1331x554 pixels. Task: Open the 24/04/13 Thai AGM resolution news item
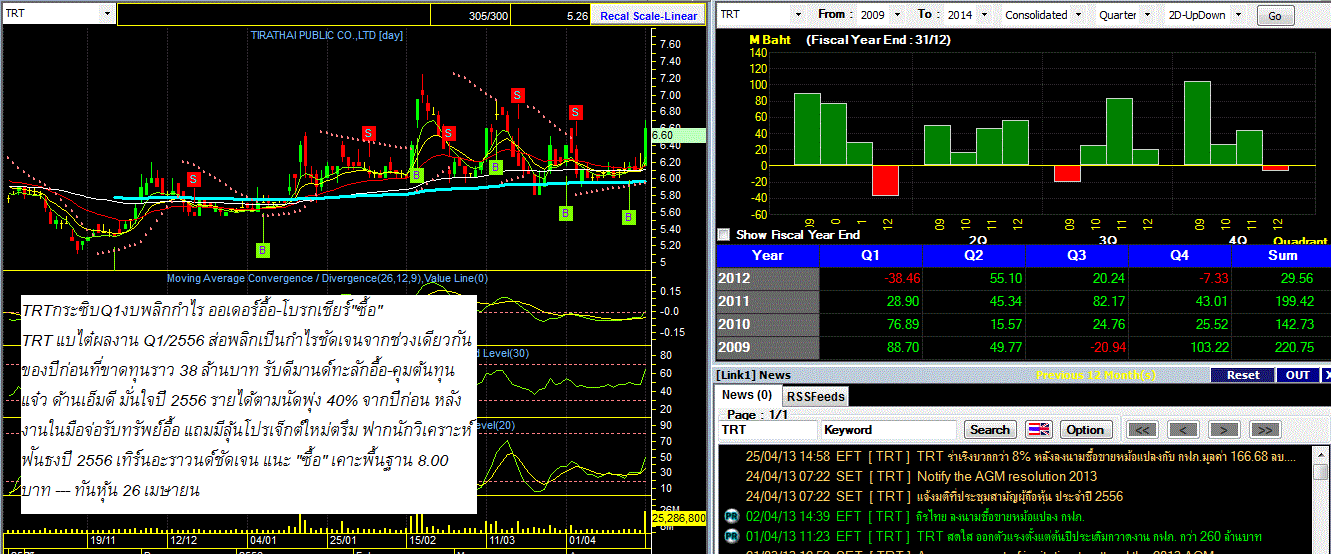934,496
